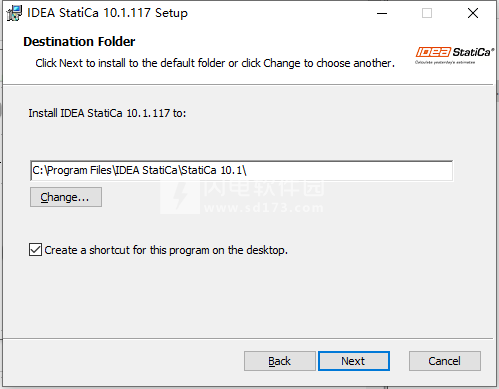
Task: Click the 'IDEA StatiCa 10.1.117 Setup' title text
Action: (107, 13)
